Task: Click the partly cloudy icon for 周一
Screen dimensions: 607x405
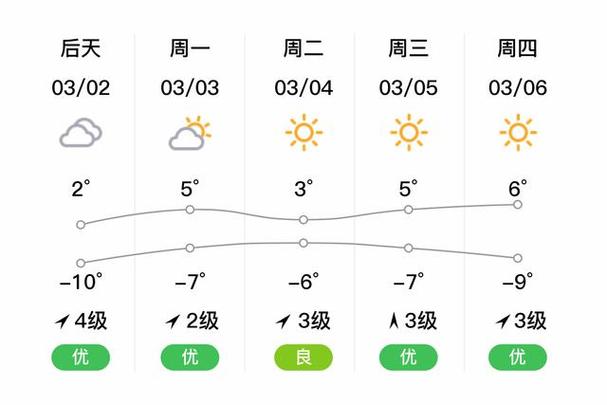Action: [190, 133]
